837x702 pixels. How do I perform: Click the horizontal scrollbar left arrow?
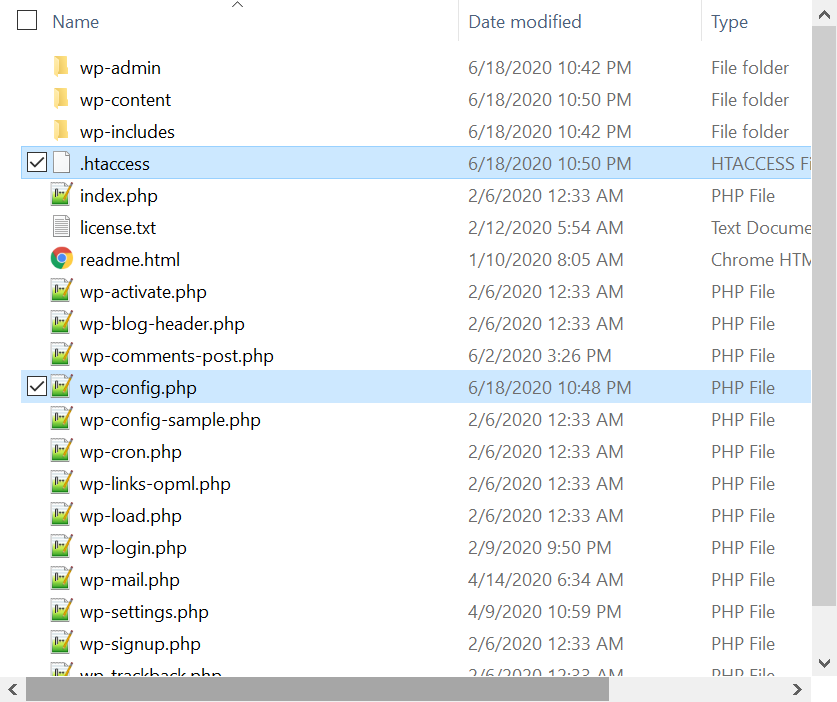[13, 689]
